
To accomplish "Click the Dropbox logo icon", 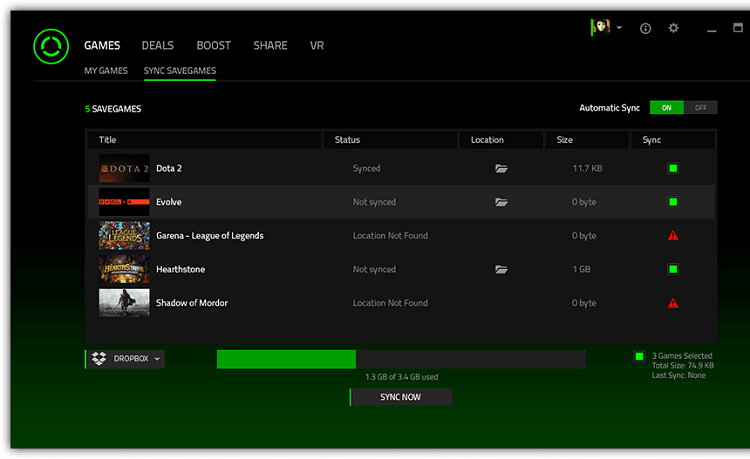I will pos(99,359).
